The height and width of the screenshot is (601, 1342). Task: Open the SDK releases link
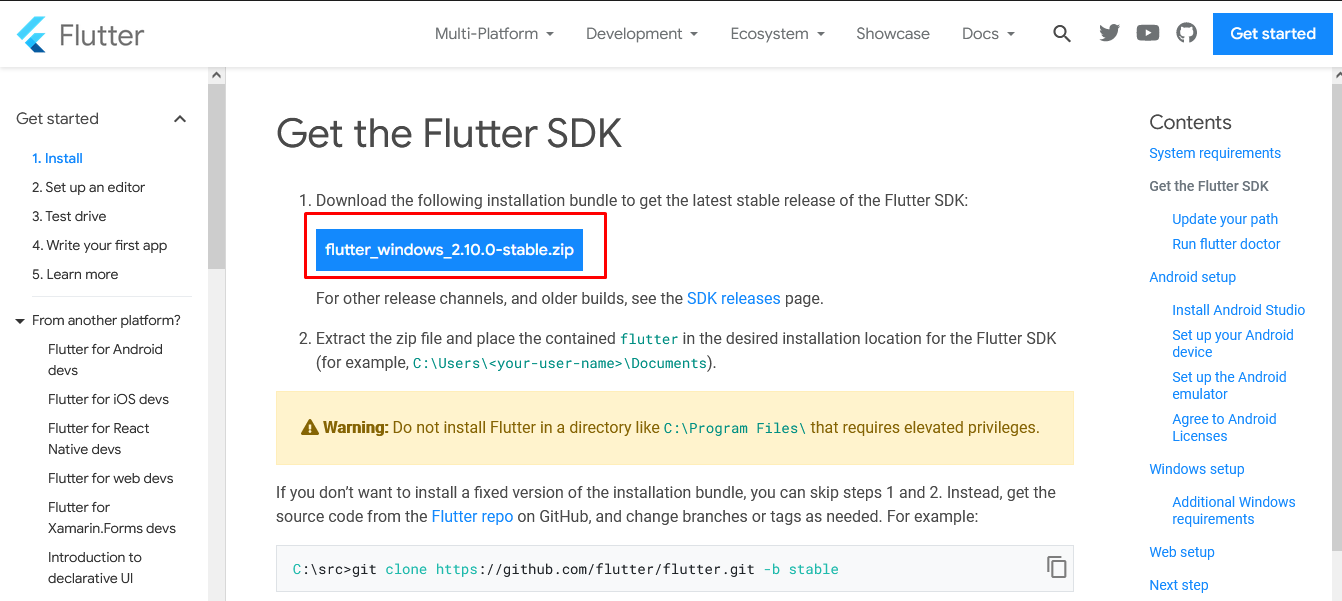[x=733, y=298]
